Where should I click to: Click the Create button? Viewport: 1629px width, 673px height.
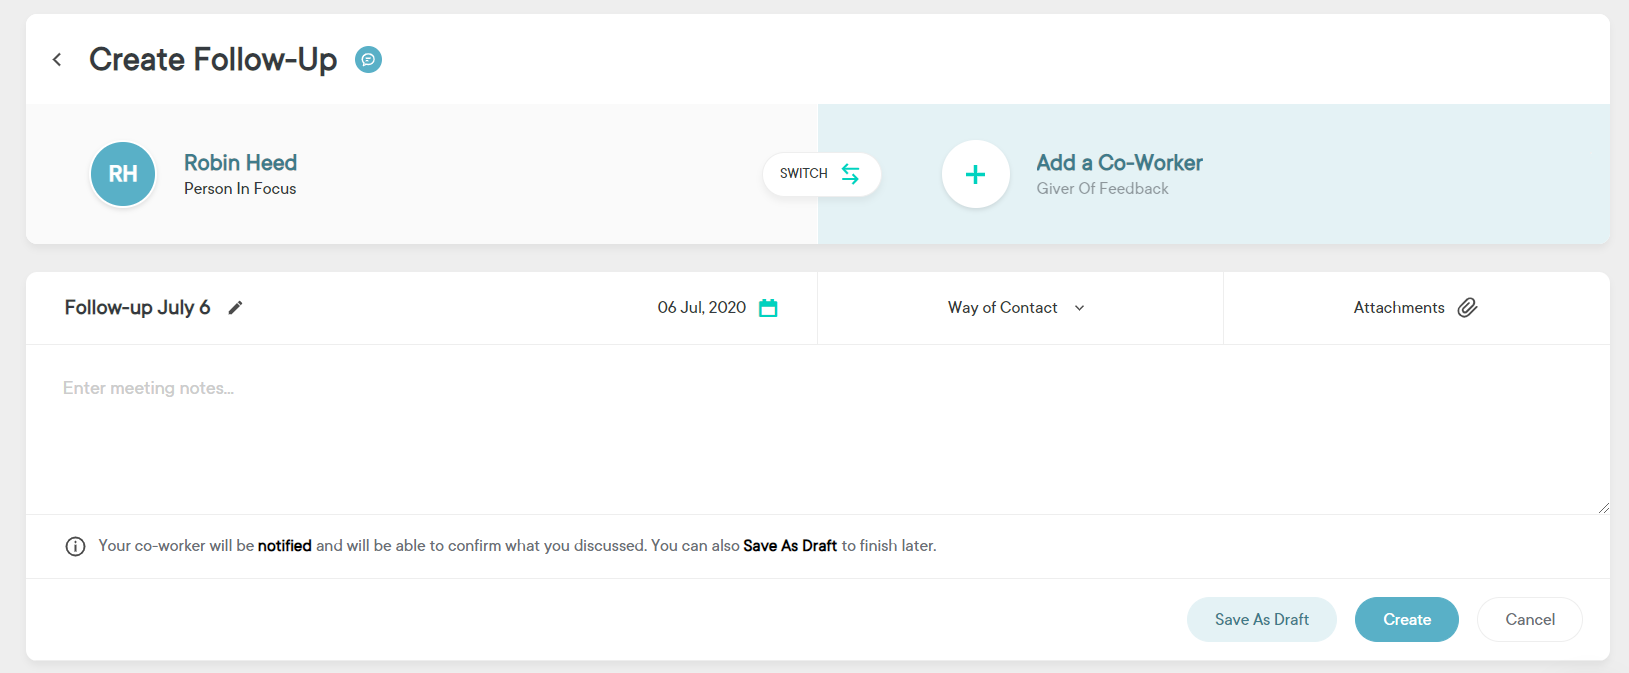[x=1406, y=620]
